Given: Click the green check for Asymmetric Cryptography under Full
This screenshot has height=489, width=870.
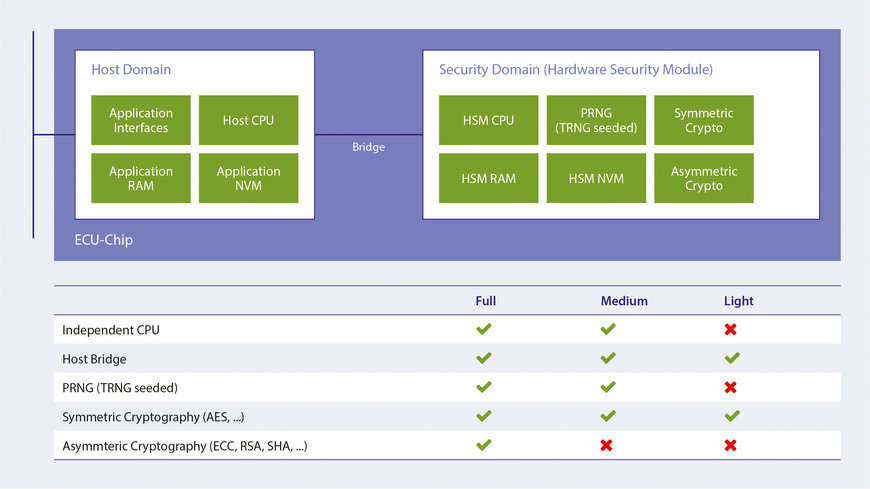Looking at the screenshot, I should point(484,445).
